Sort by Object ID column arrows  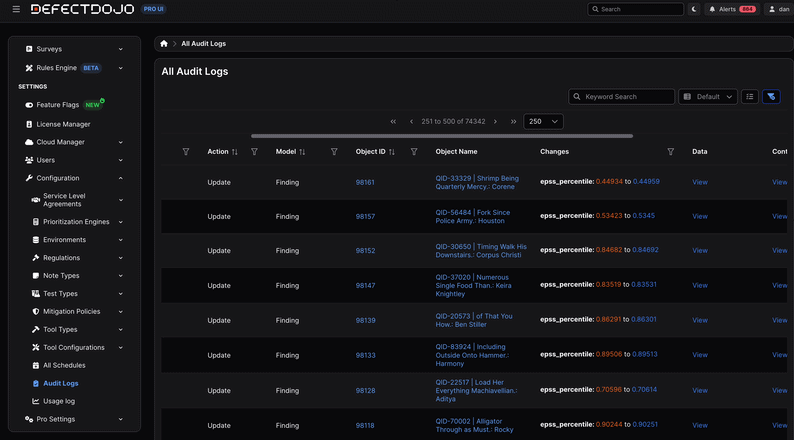(391, 152)
